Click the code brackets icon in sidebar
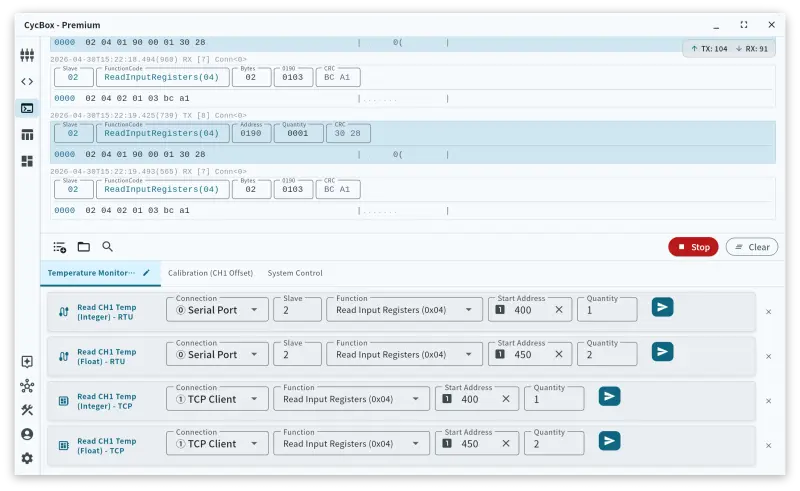This screenshot has height=491, width=800. [x=27, y=81]
